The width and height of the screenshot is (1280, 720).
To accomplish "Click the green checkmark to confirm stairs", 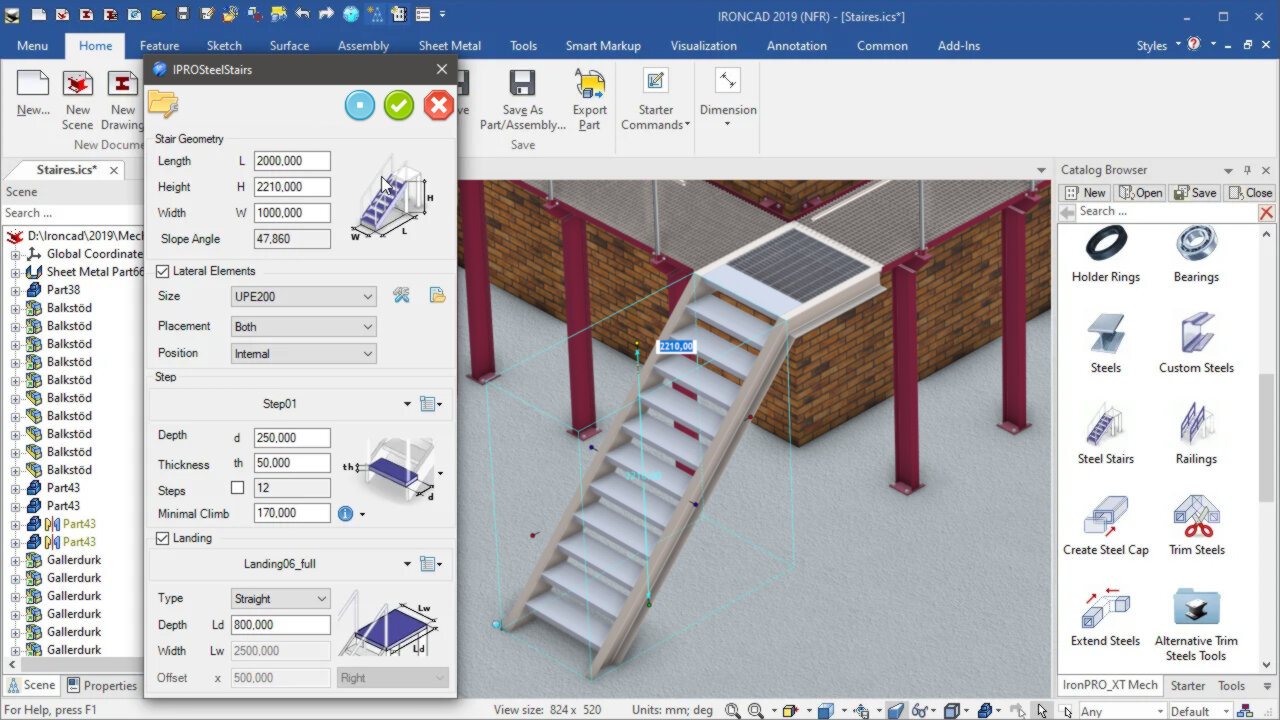I will [x=399, y=105].
